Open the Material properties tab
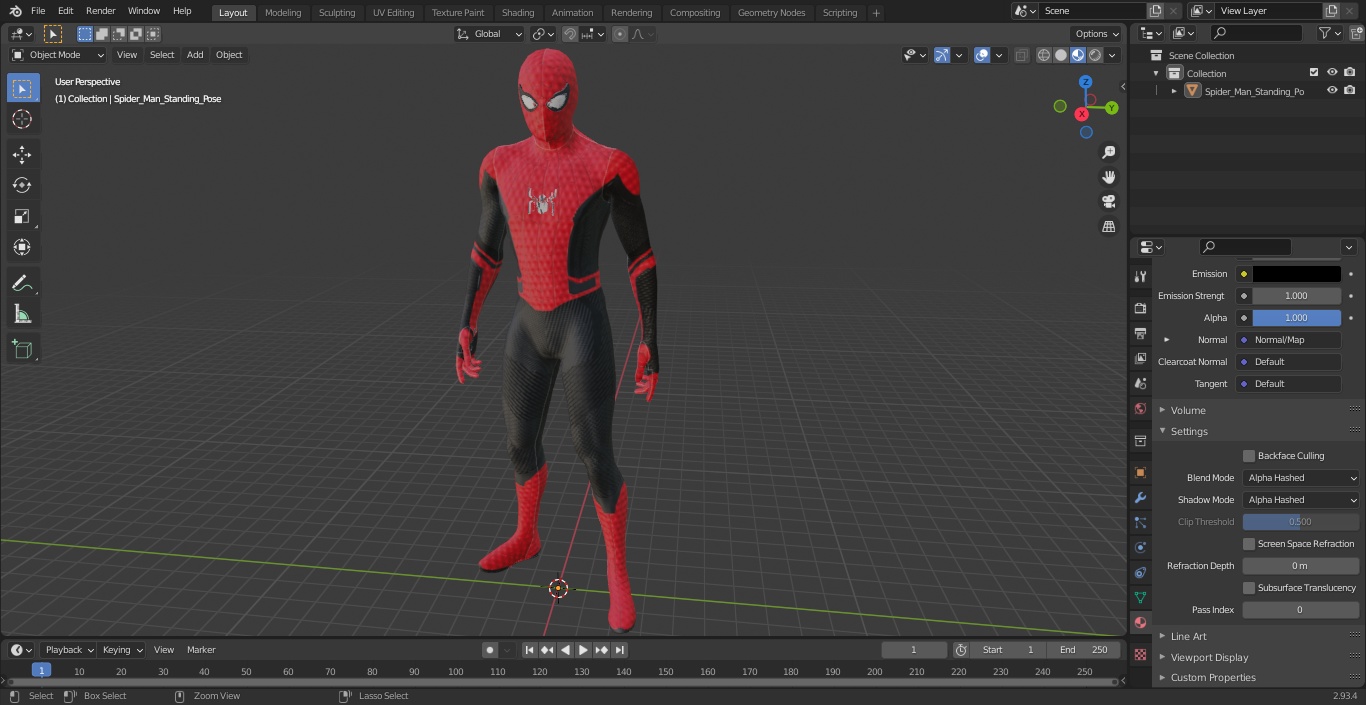 1140,622
